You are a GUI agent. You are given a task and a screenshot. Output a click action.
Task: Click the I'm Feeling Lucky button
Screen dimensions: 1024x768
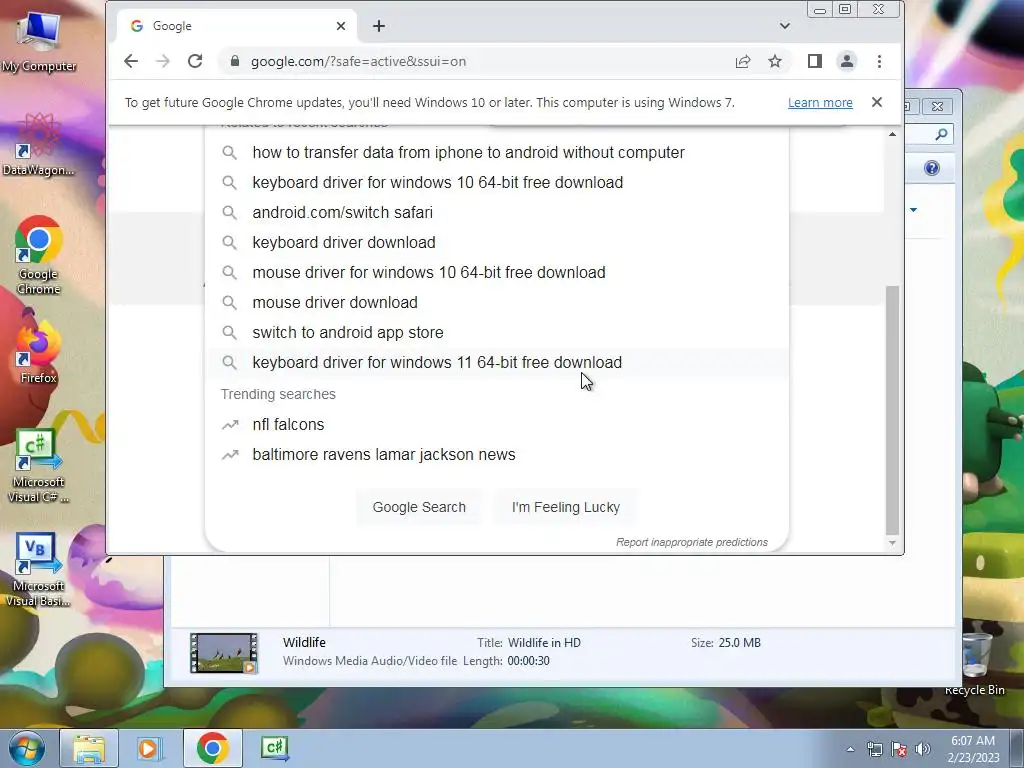tap(566, 507)
